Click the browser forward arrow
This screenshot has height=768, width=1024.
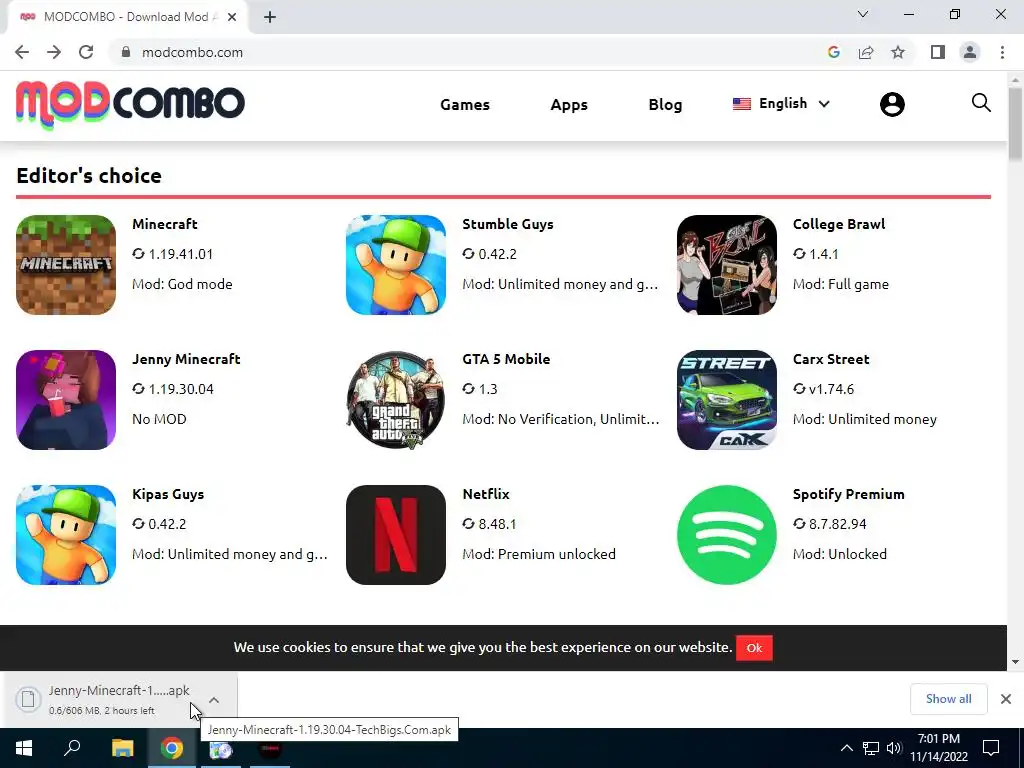54,52
